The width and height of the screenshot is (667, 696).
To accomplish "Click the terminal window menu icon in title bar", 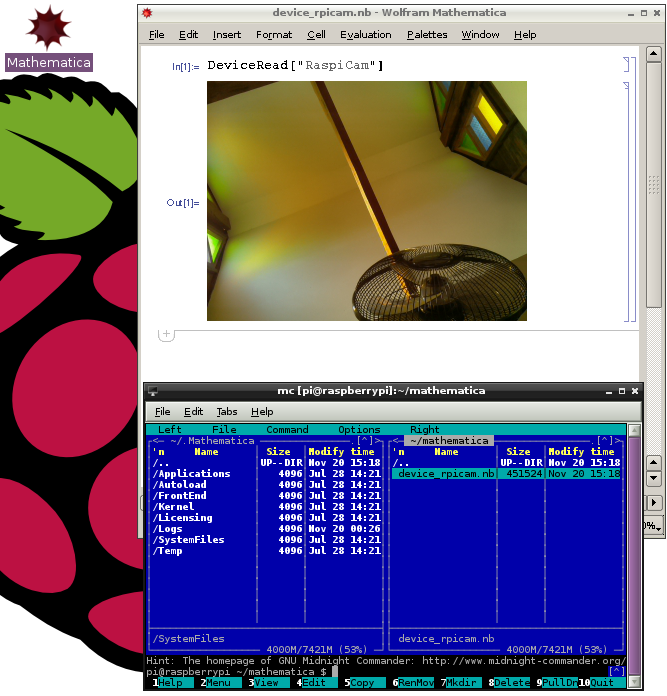I will tap(153, 391).
